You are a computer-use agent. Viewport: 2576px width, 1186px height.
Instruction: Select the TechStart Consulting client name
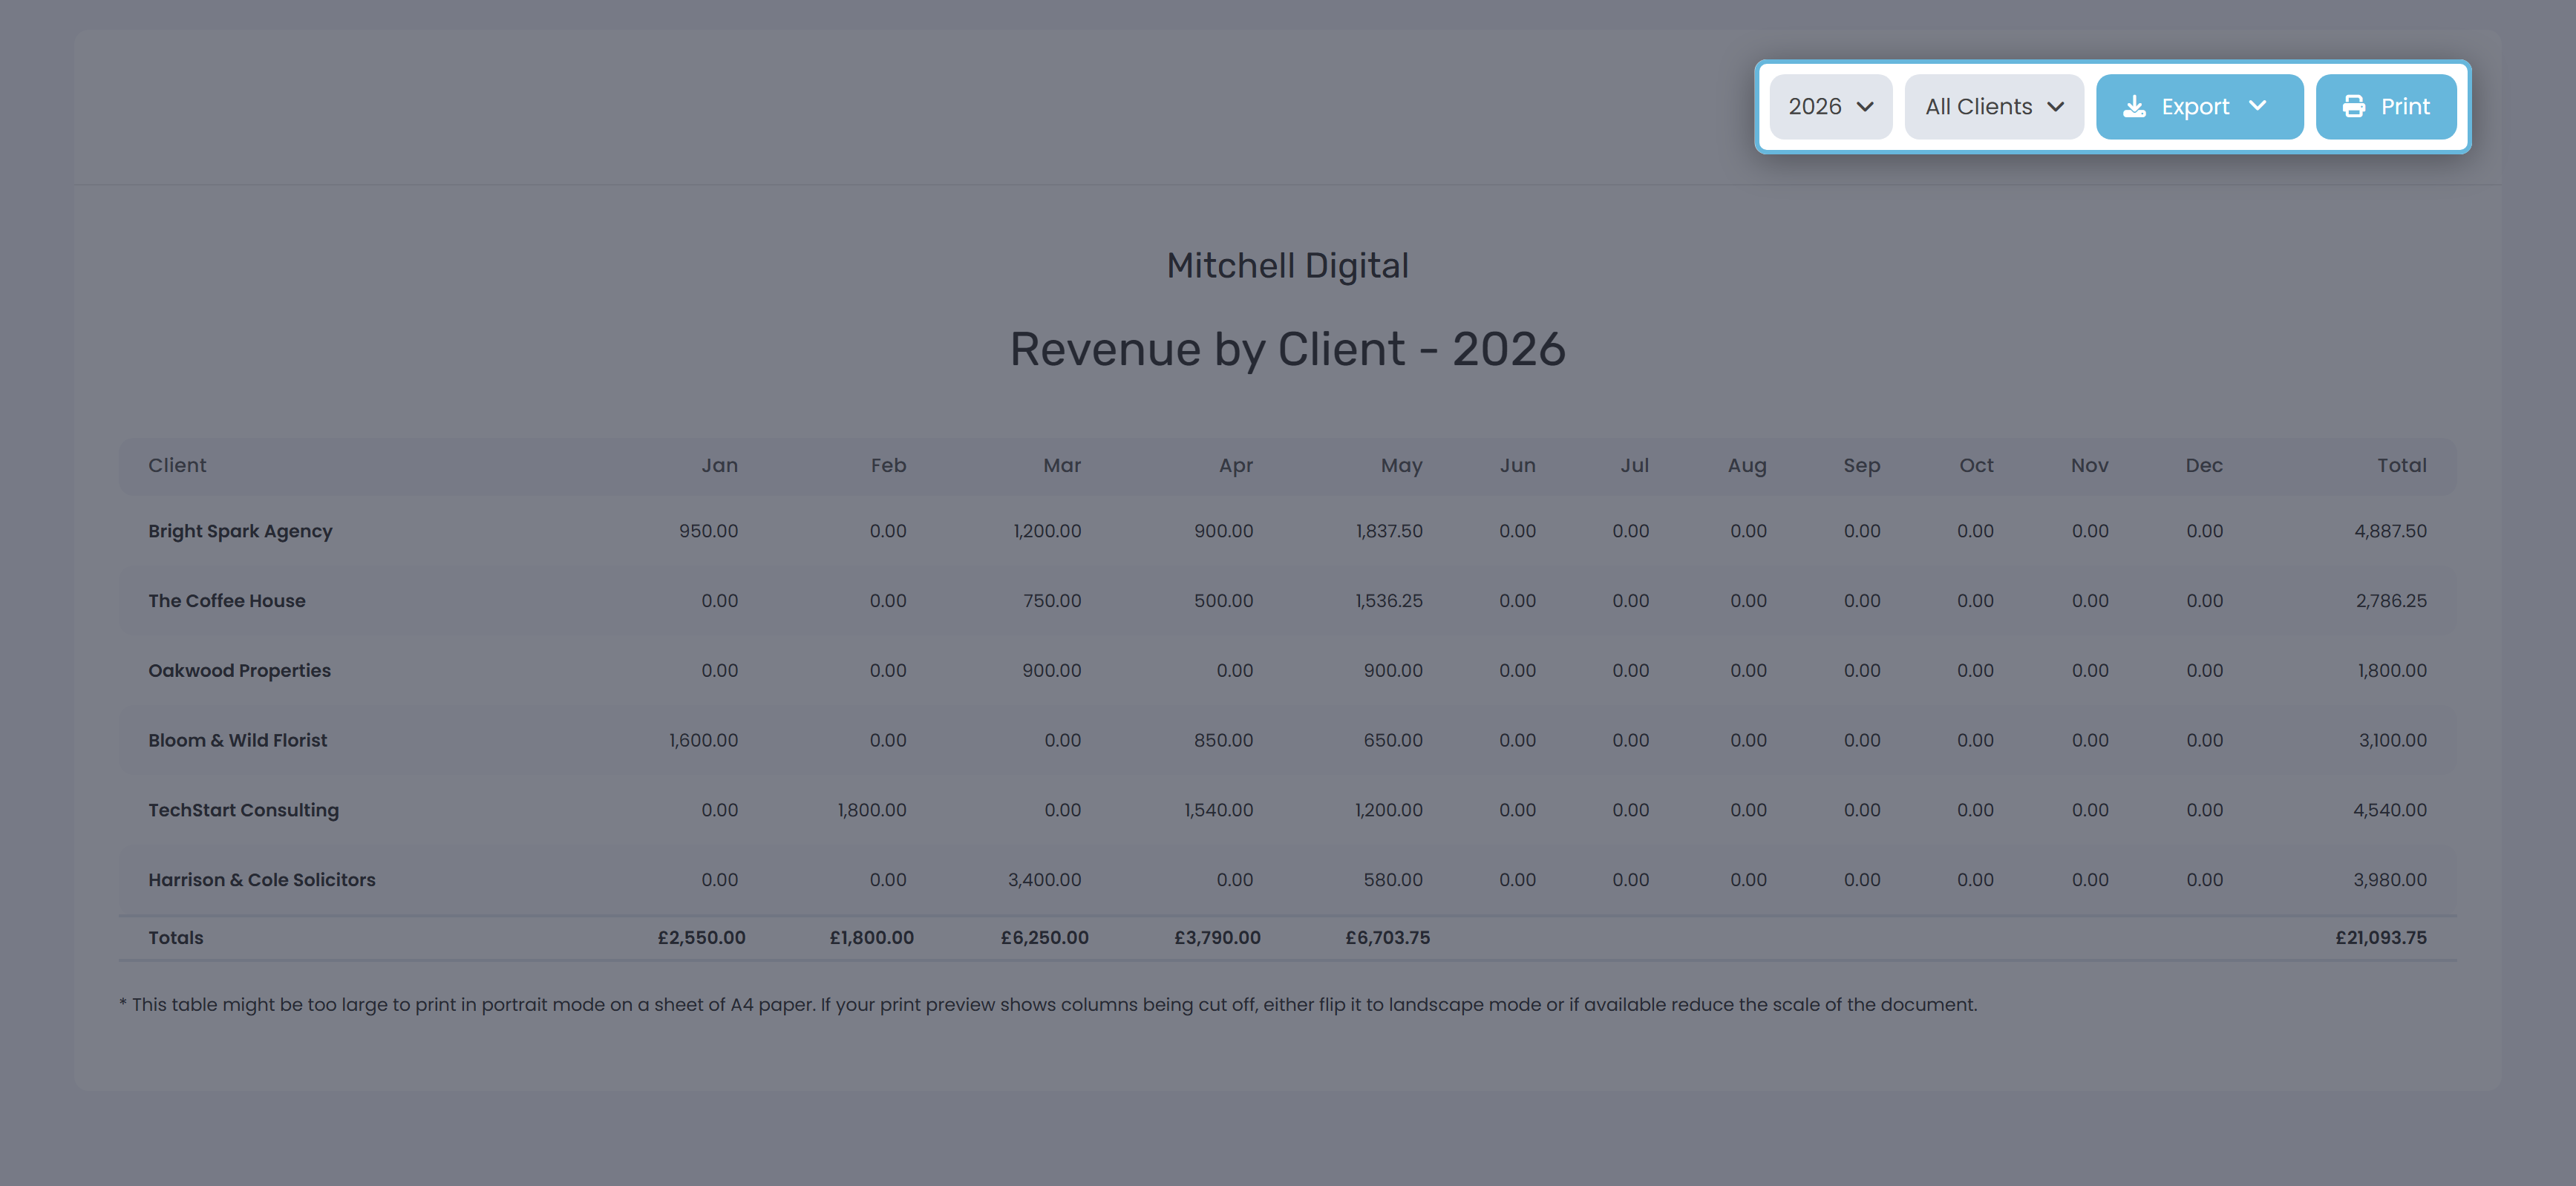[x=243, y=810]
